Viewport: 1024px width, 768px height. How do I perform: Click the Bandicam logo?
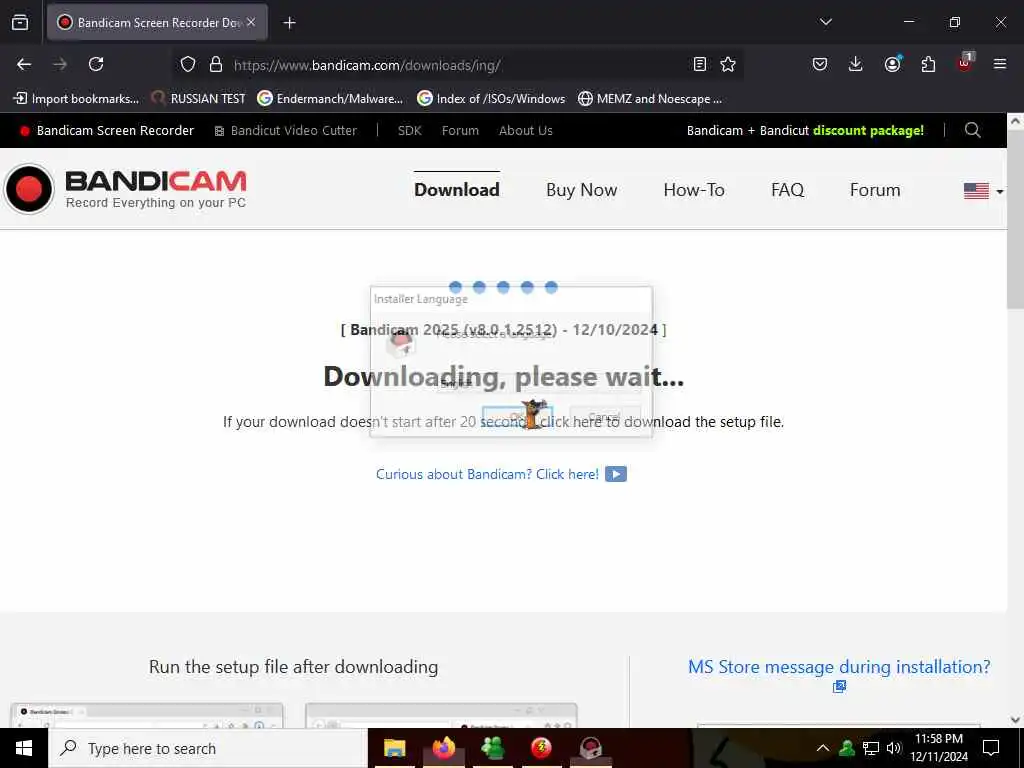[x=125, y=189]
